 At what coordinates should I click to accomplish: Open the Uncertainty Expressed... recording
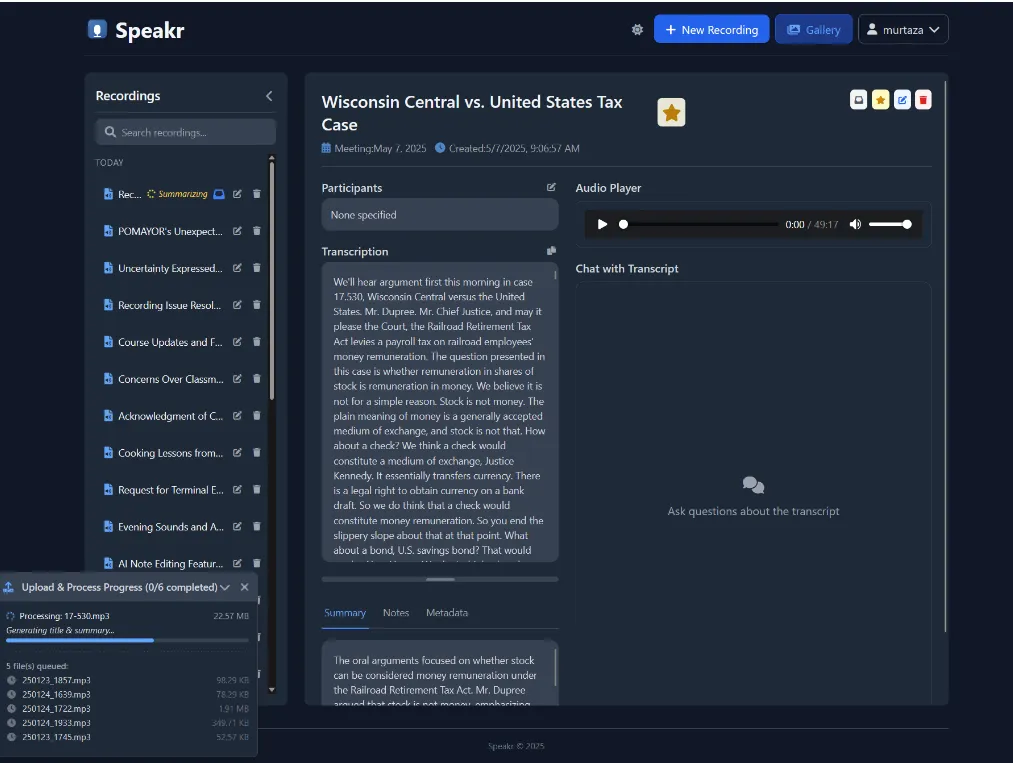(170, 267)
